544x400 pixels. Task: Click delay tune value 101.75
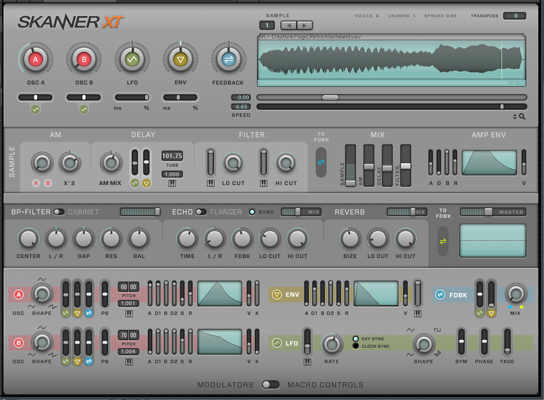tap(172, 156)
